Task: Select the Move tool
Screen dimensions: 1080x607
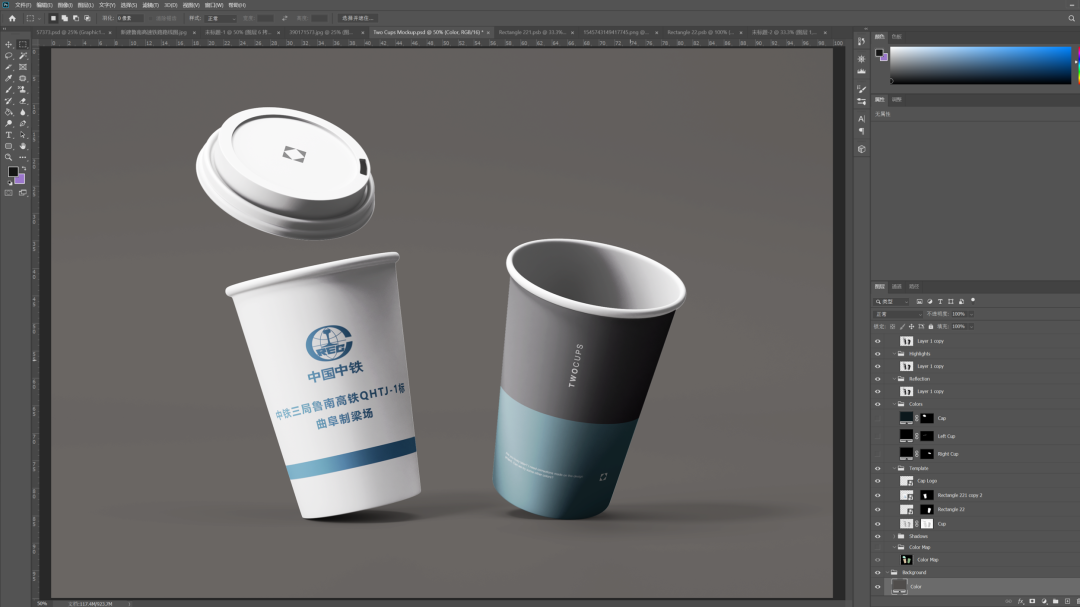Action: [x=9, y=45]
